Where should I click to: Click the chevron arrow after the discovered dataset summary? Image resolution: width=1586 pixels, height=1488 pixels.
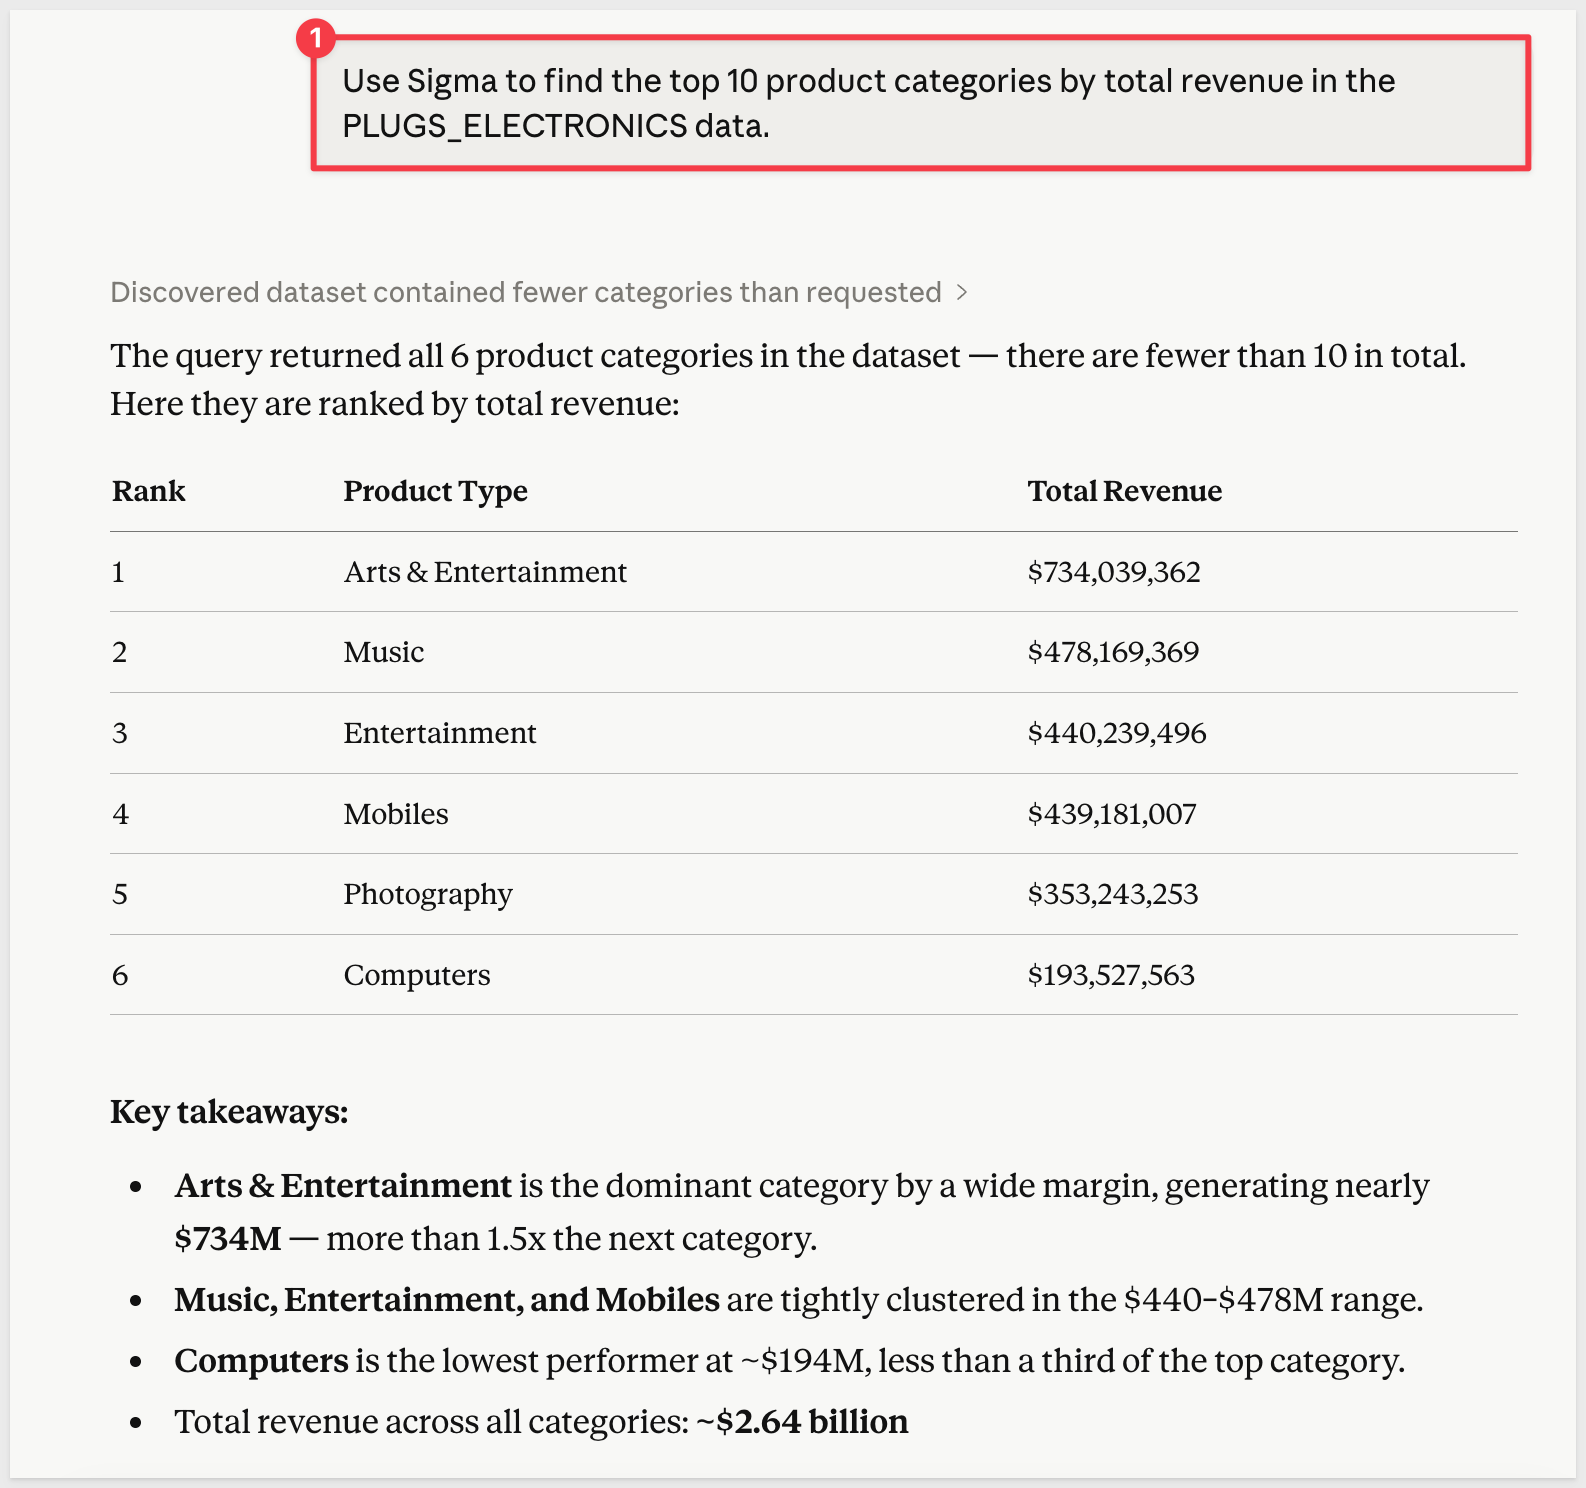tap(962, 292)
